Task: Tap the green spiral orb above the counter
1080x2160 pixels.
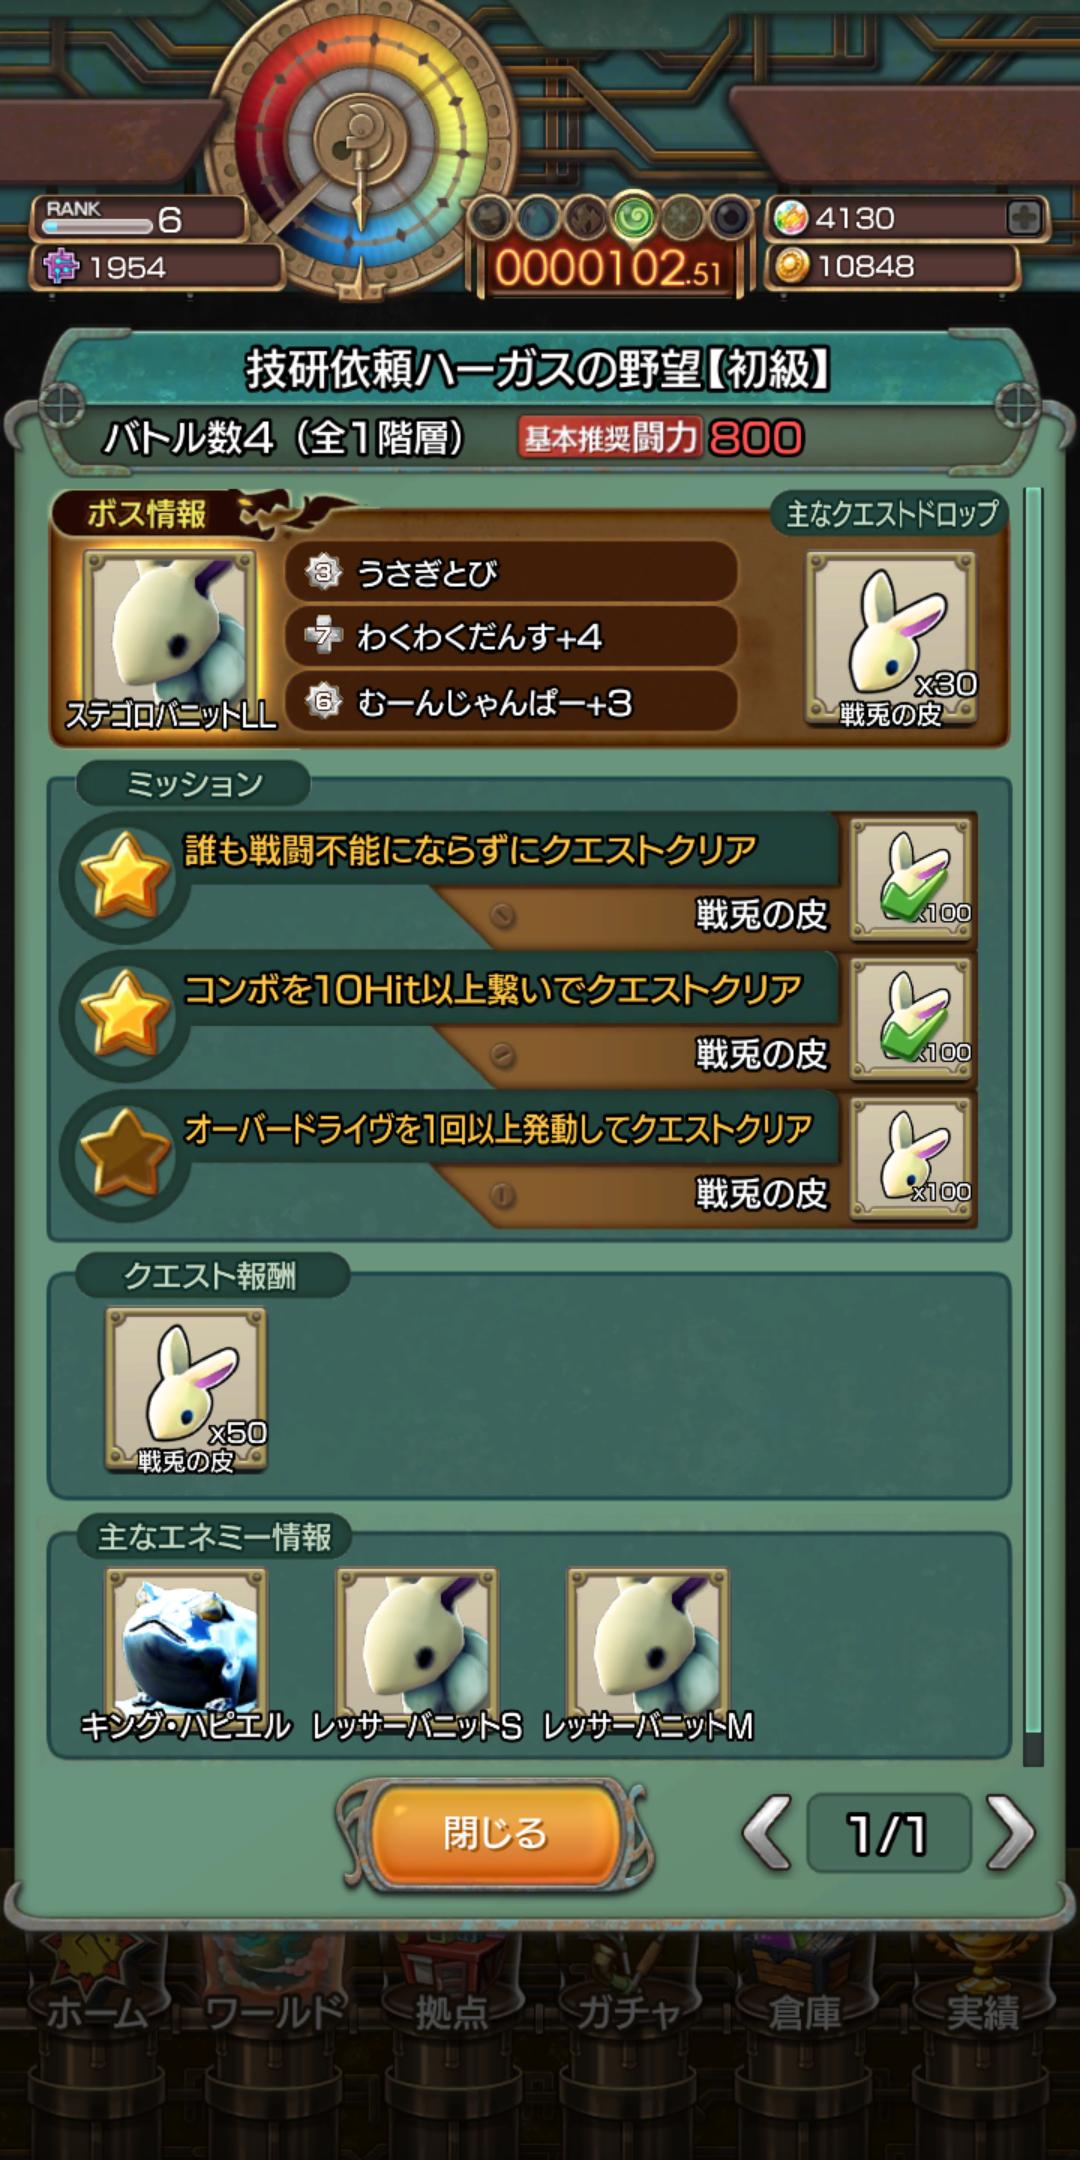Action: point(634,216)
